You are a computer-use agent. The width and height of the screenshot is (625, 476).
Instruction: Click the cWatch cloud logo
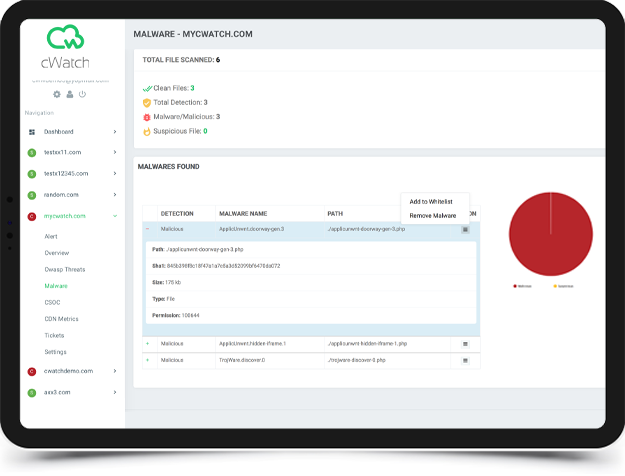(65, 37)
